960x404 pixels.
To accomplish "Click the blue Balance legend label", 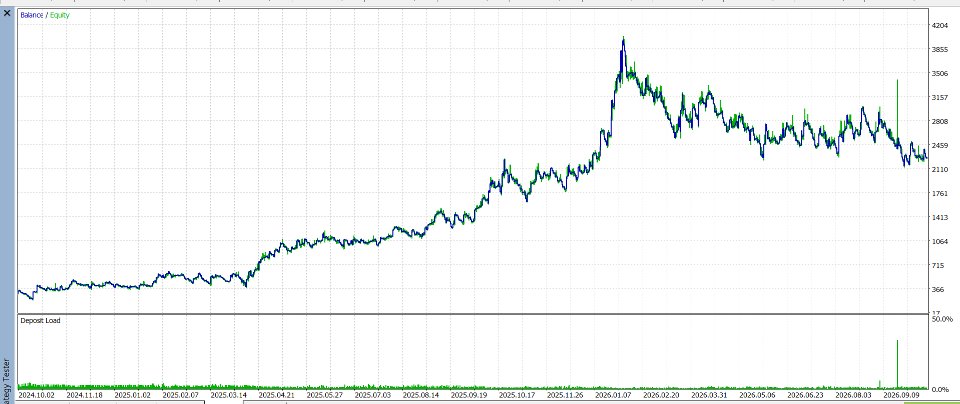I will (32, 15).
